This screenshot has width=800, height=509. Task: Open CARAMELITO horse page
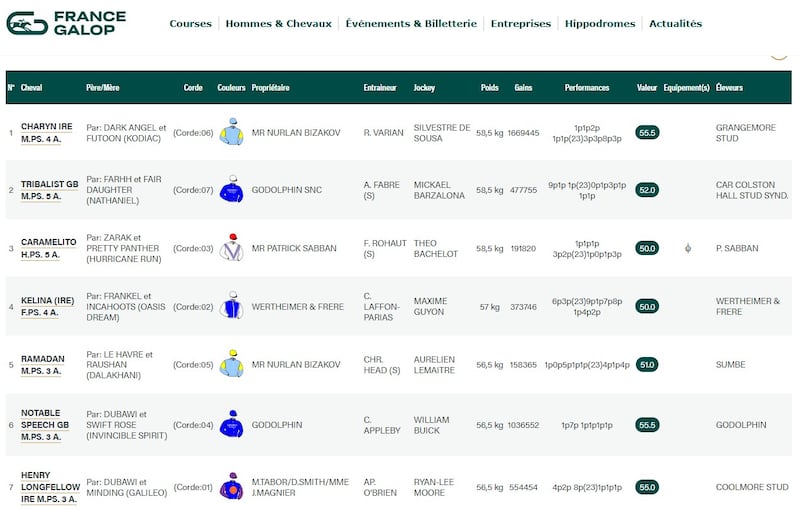pos(48,248)
